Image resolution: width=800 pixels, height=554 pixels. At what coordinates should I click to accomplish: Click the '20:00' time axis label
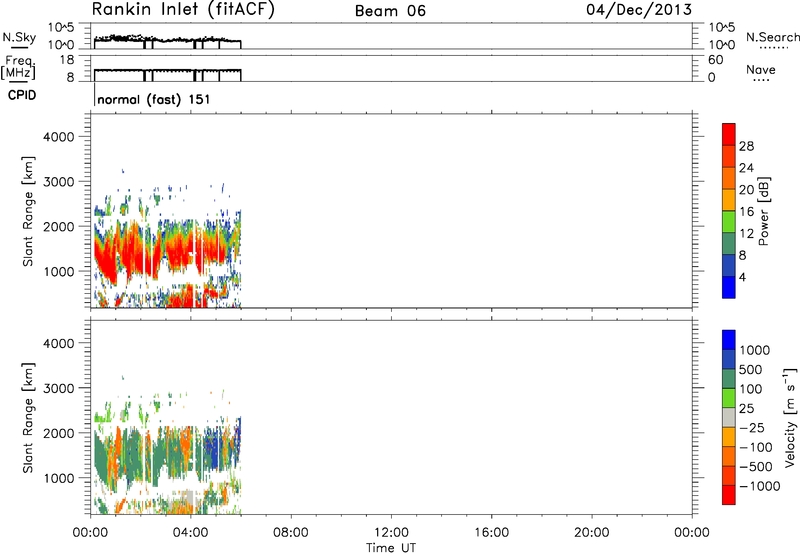(x=591, y=533)
